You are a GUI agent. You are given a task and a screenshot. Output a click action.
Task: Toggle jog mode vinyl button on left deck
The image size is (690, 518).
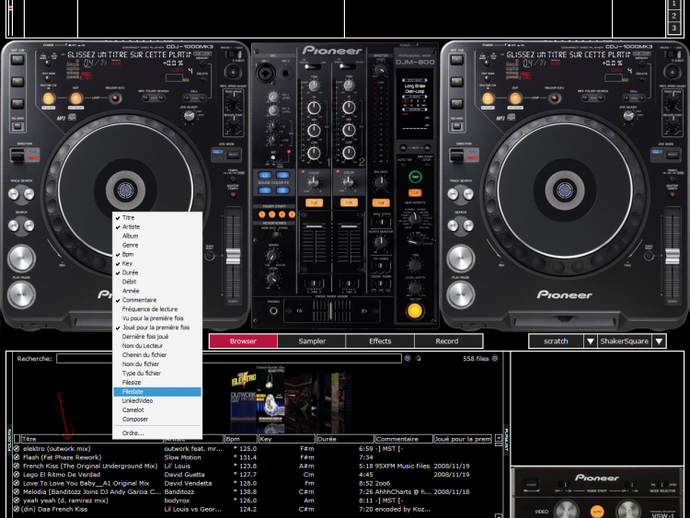point(233,154)
